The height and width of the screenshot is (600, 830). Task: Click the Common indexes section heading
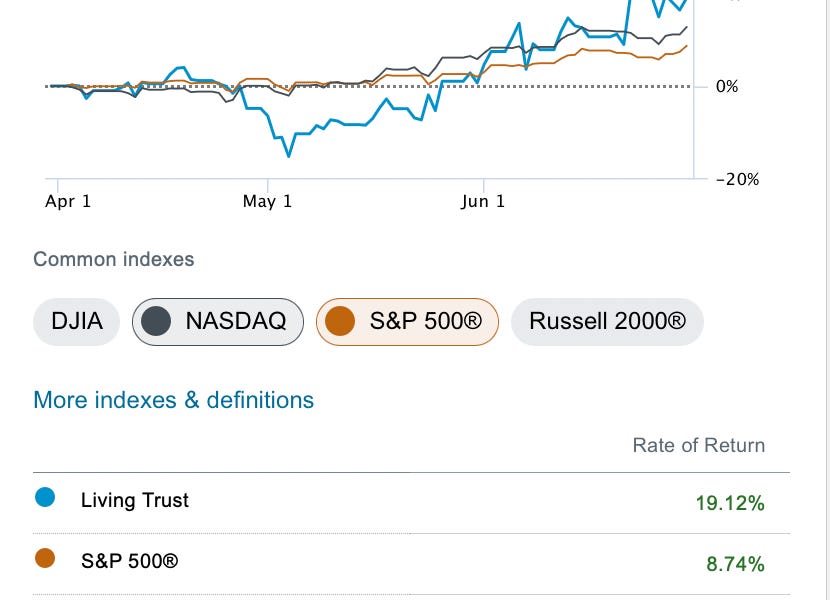[114, 258]
